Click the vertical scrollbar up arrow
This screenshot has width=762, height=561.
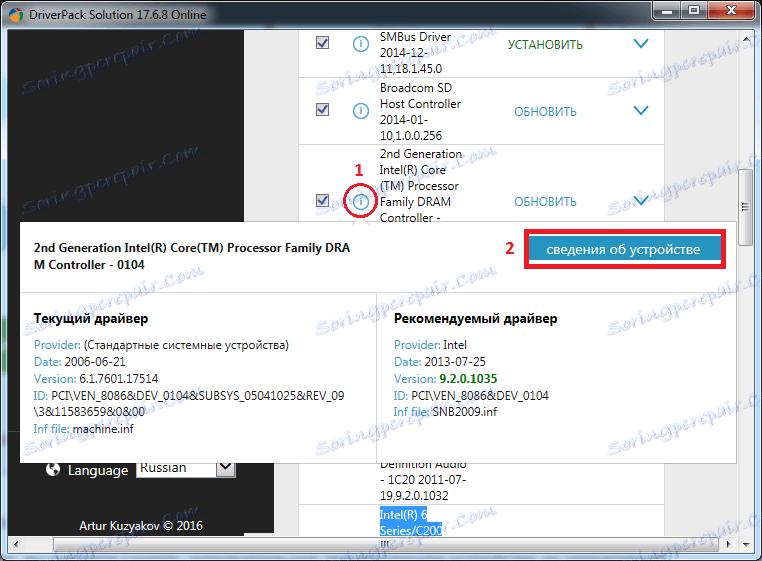746,38
